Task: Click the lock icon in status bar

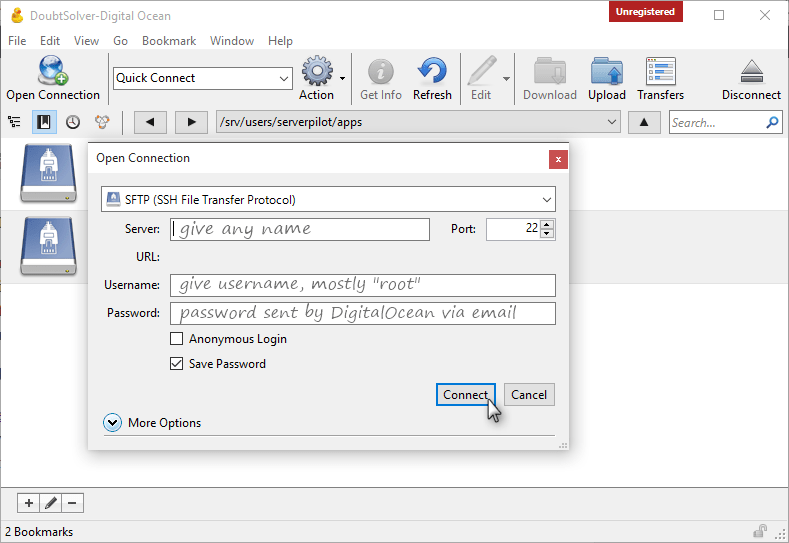Action: (x=760, y=531)
